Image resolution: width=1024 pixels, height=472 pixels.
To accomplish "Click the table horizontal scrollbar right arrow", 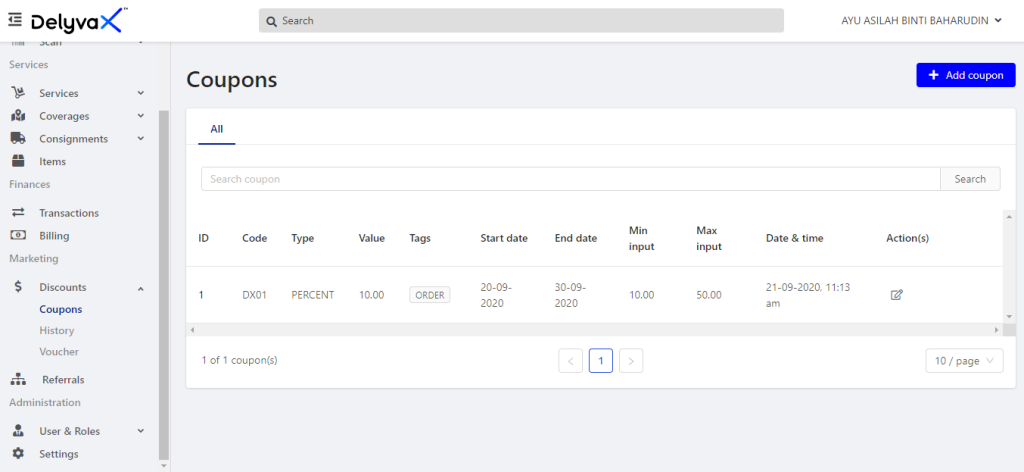I will click(997, 330).
